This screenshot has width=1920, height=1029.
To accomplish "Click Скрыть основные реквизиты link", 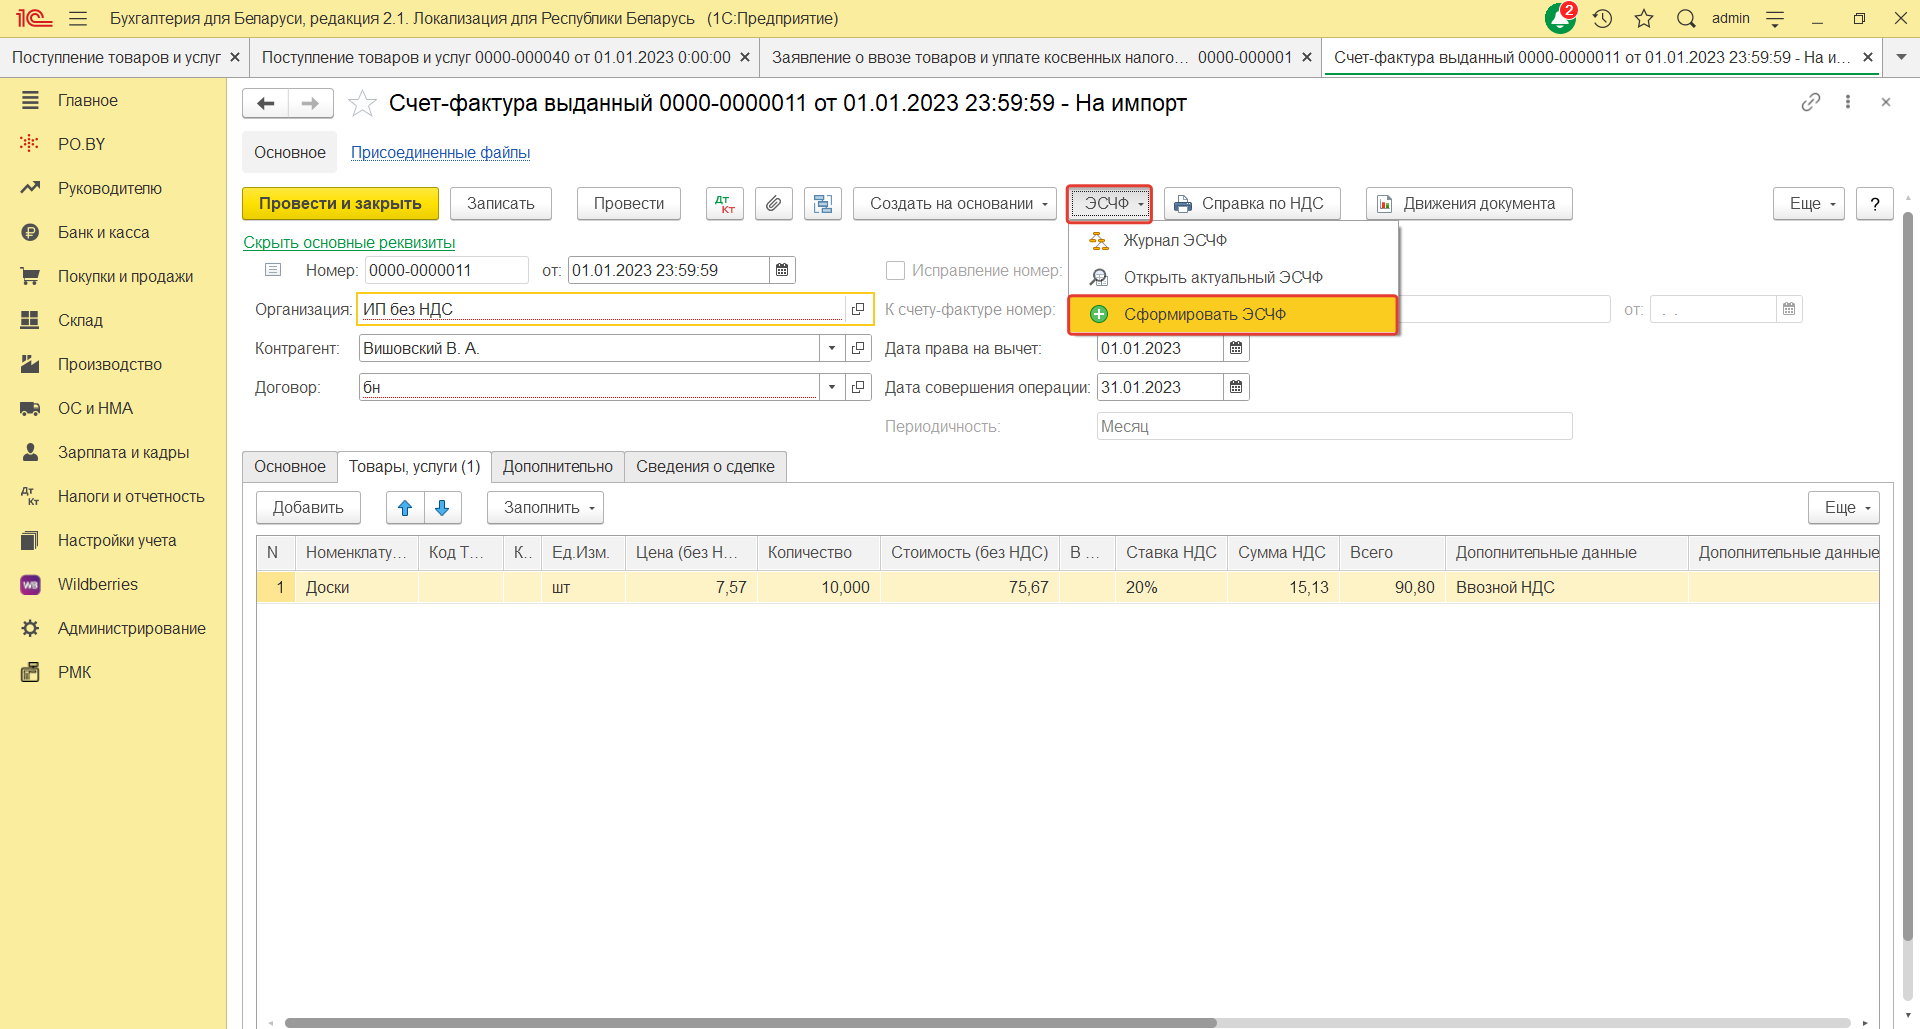I will point(349,242).
